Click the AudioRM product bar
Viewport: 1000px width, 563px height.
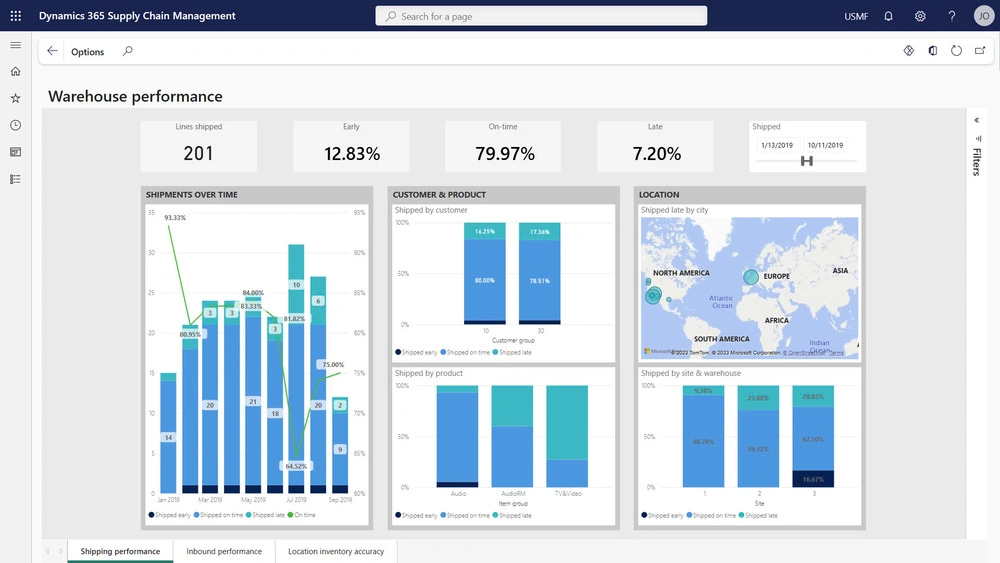pyautogui.click(x=512, y=437)
